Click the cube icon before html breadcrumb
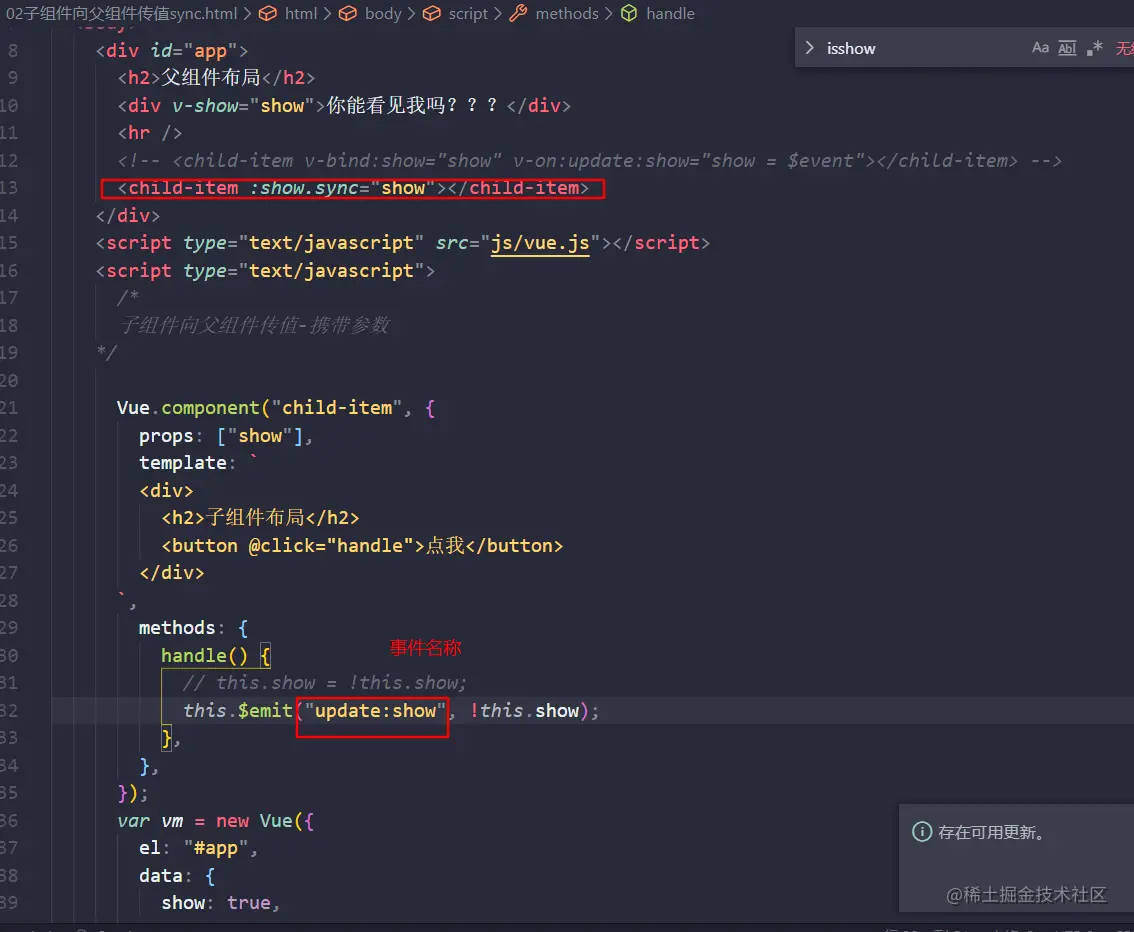 268,13
